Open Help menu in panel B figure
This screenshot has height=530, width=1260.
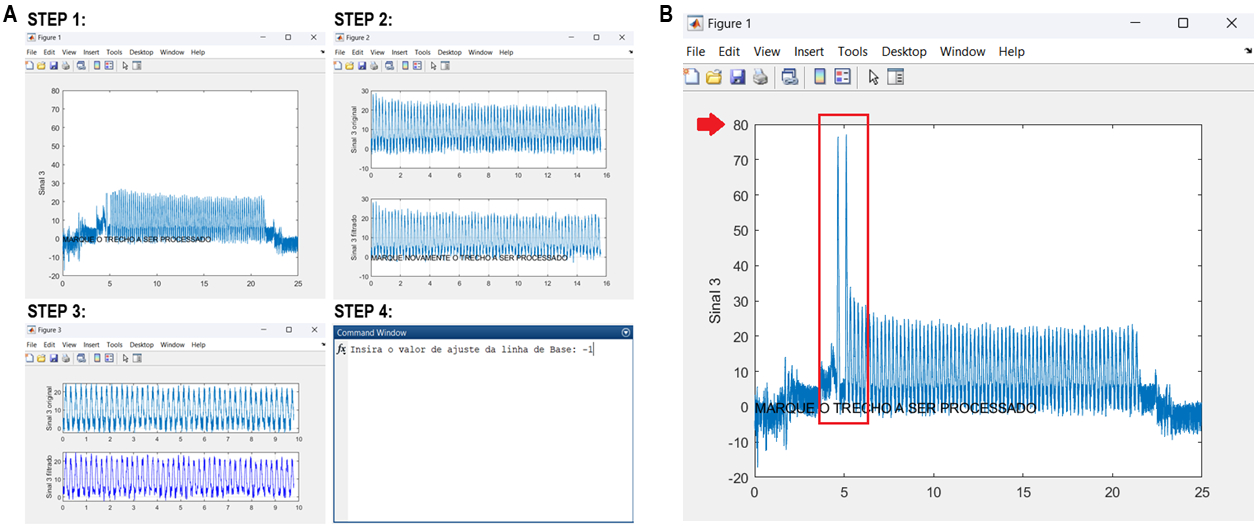(x=1011, y=51)
